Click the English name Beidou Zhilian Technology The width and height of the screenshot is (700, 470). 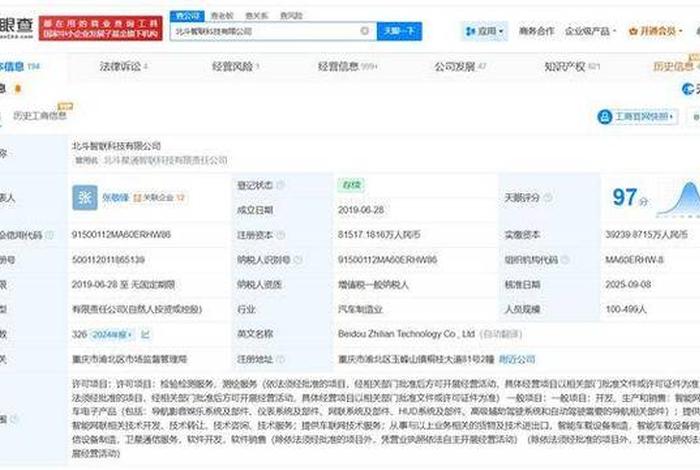pyautogui.click(x=406, y=334)
